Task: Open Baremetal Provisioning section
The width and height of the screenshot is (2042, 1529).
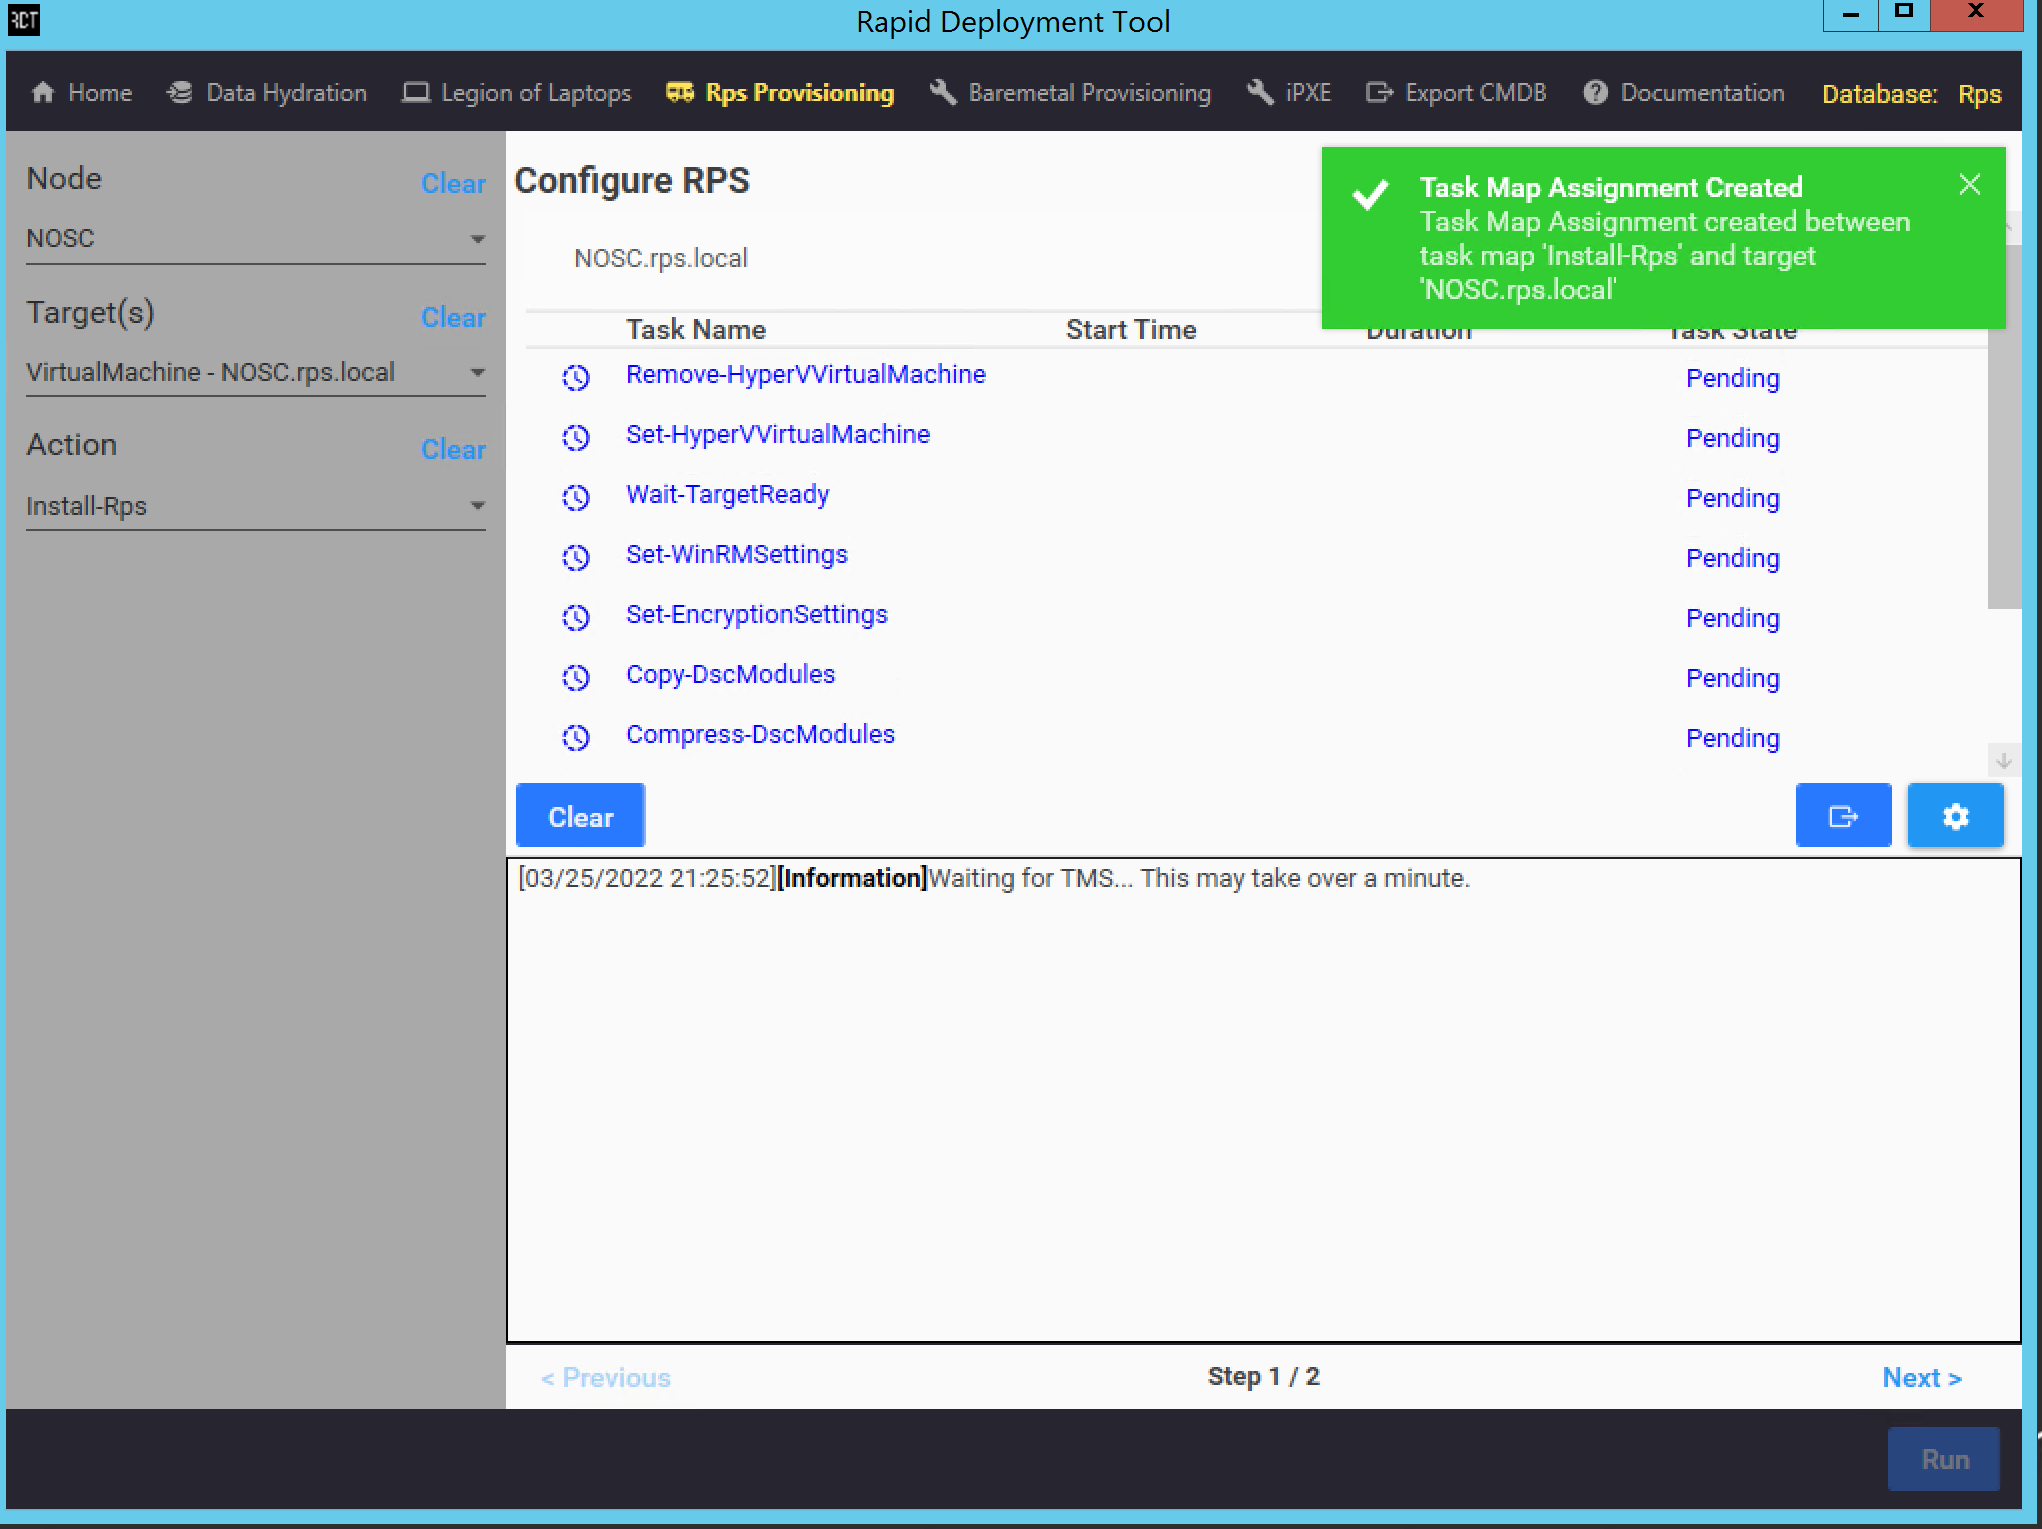Action: click(1070, 93)
